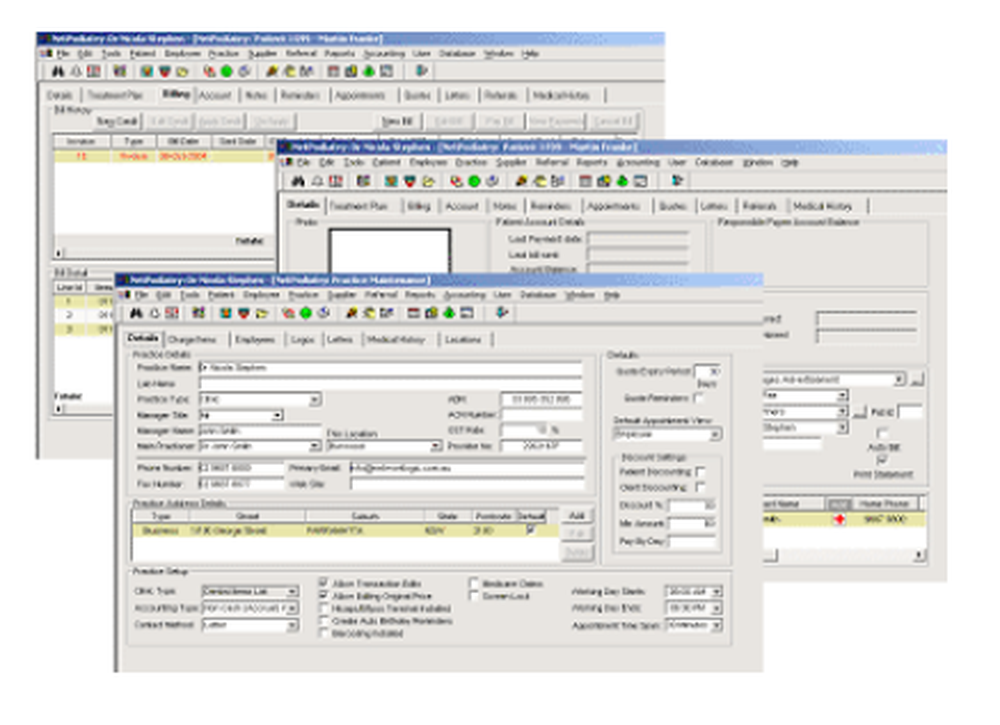Open the Main Practitioner dropdown
This screenshot has height=725, width=1000.
(314, 446)
